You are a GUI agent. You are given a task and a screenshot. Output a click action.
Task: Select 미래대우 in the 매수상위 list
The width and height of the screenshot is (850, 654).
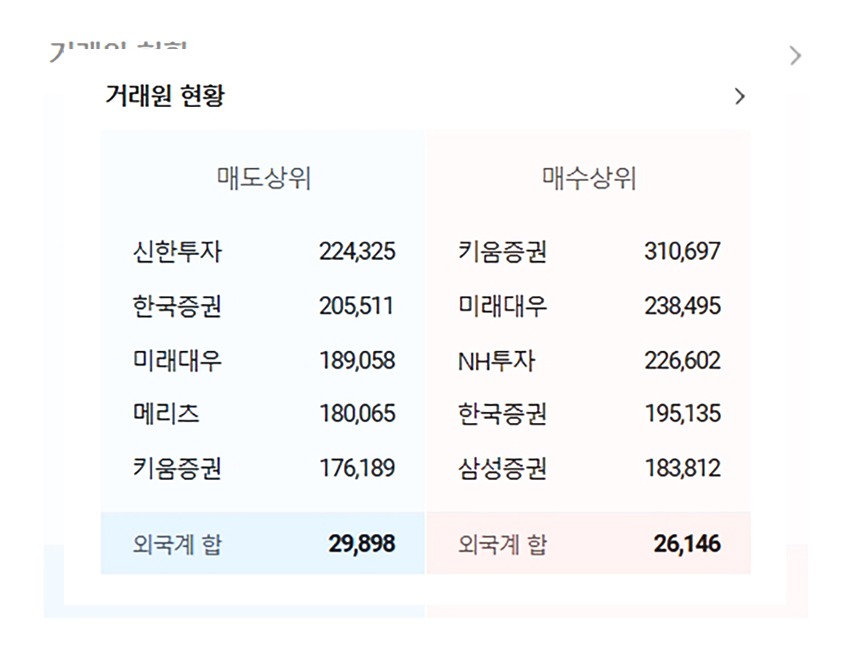(x=503, y=306)
